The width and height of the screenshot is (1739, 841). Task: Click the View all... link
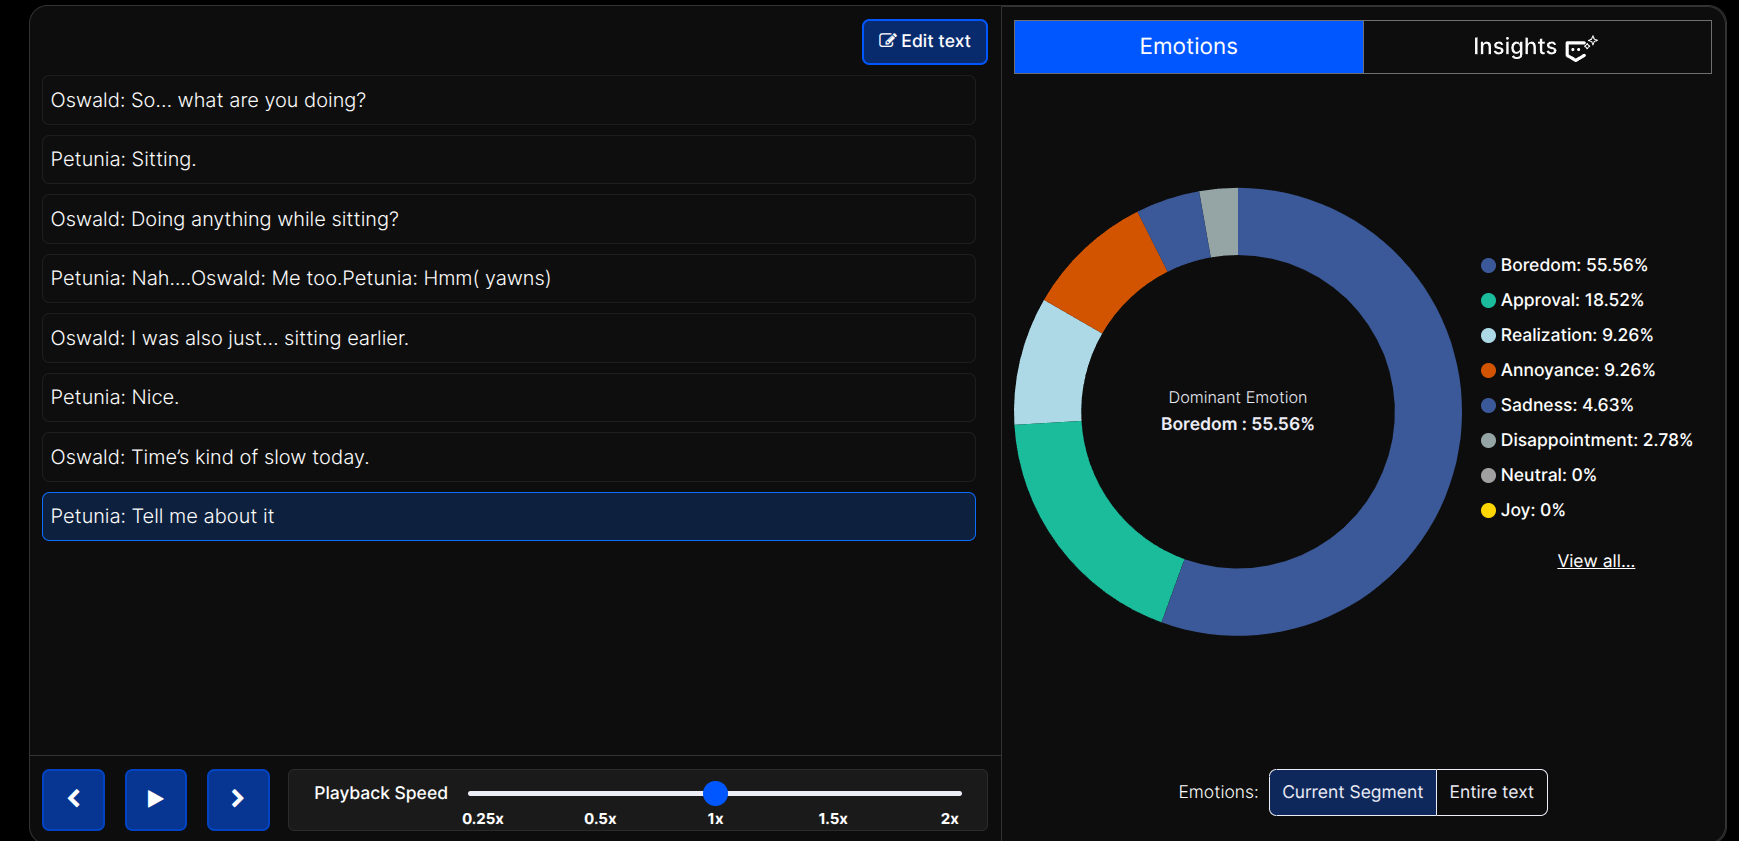point(1595,561)
